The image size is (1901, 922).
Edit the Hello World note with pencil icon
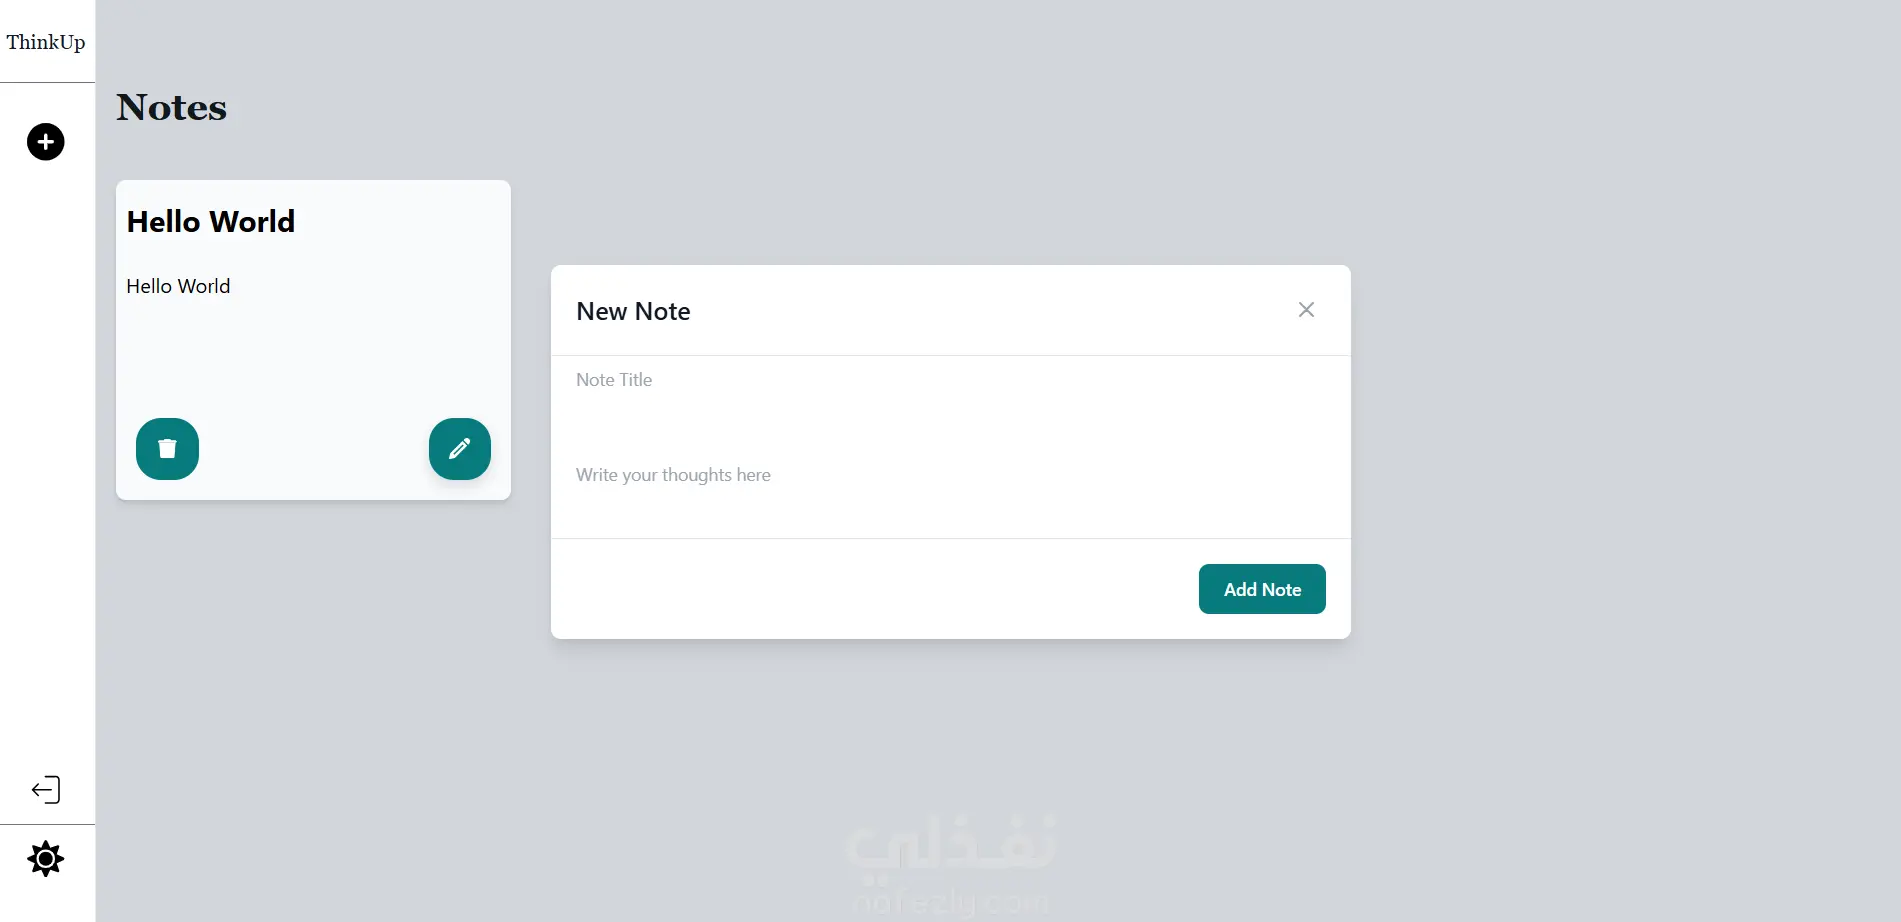tap(460, 449)
